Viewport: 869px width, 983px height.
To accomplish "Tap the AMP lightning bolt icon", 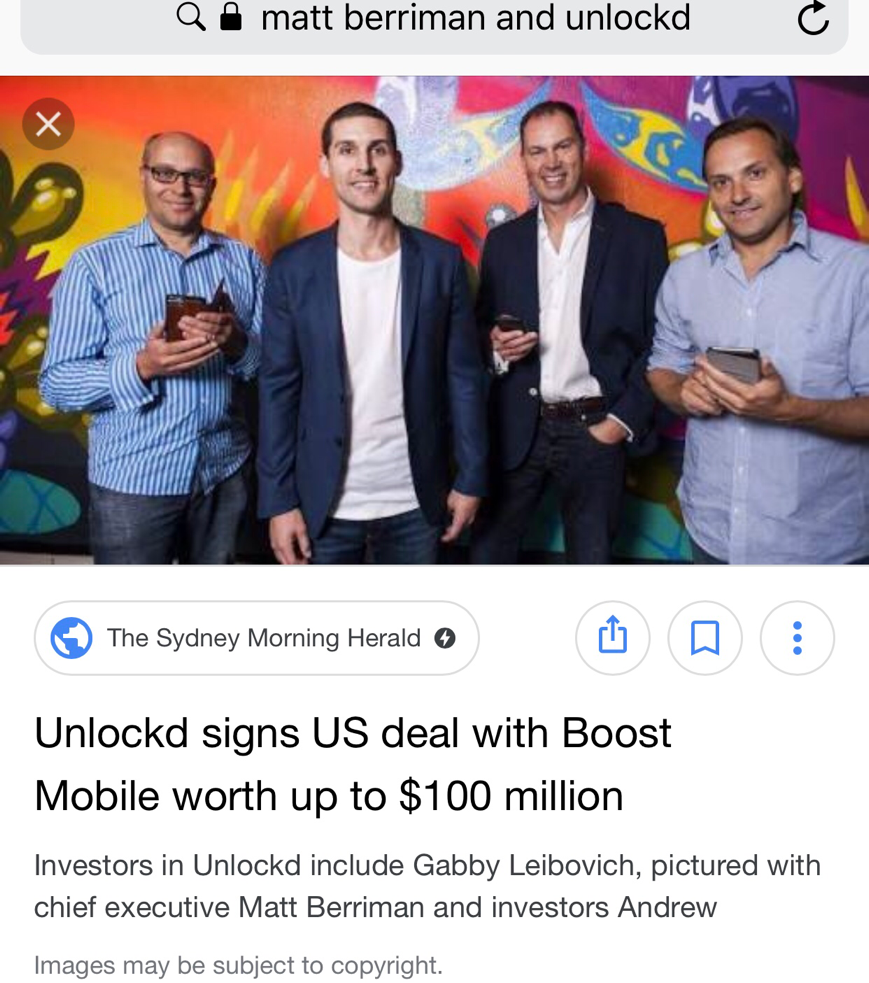I will (445, 638).
